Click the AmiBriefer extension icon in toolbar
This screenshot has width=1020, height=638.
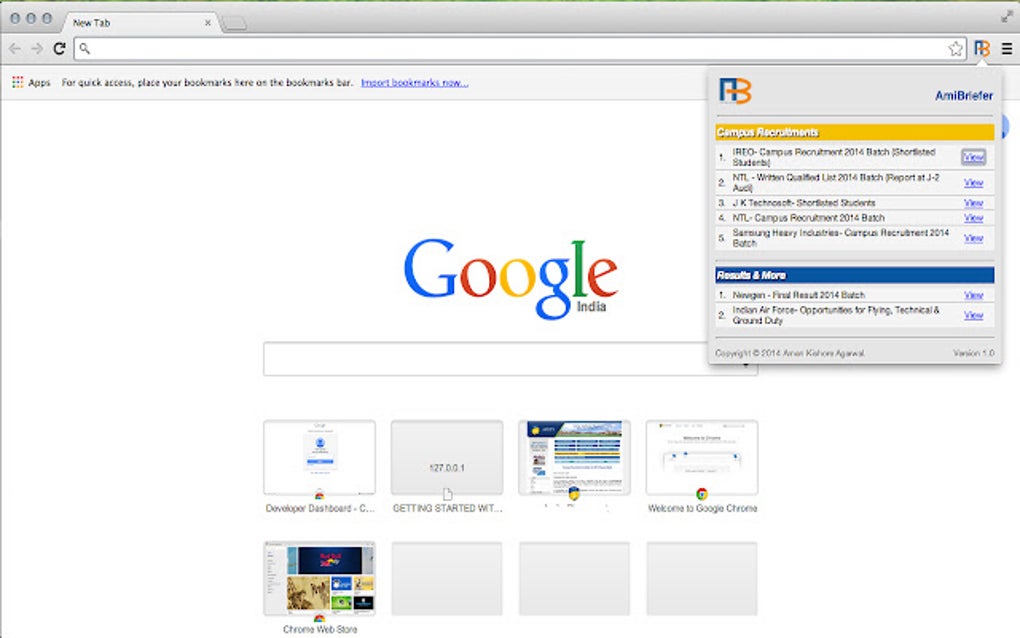[981, 47]
